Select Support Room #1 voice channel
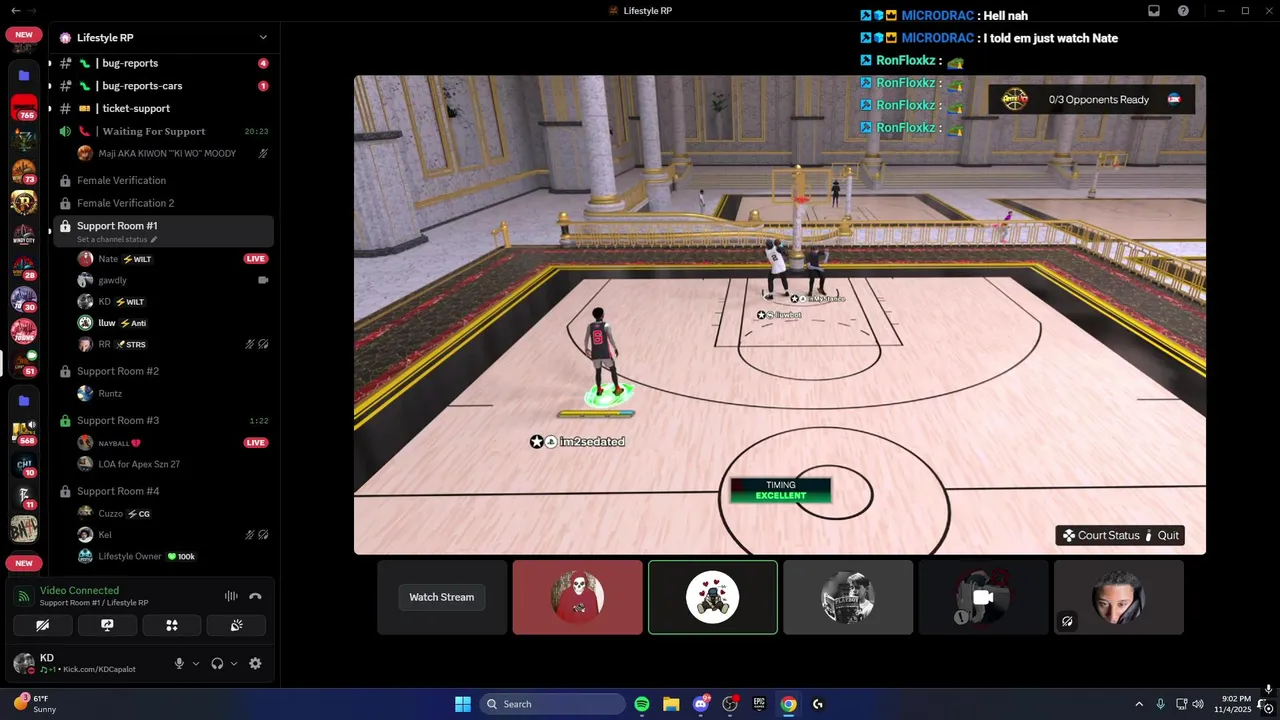Image resolution: width=1280 pixels, height=720 pixels. [163, 231]
